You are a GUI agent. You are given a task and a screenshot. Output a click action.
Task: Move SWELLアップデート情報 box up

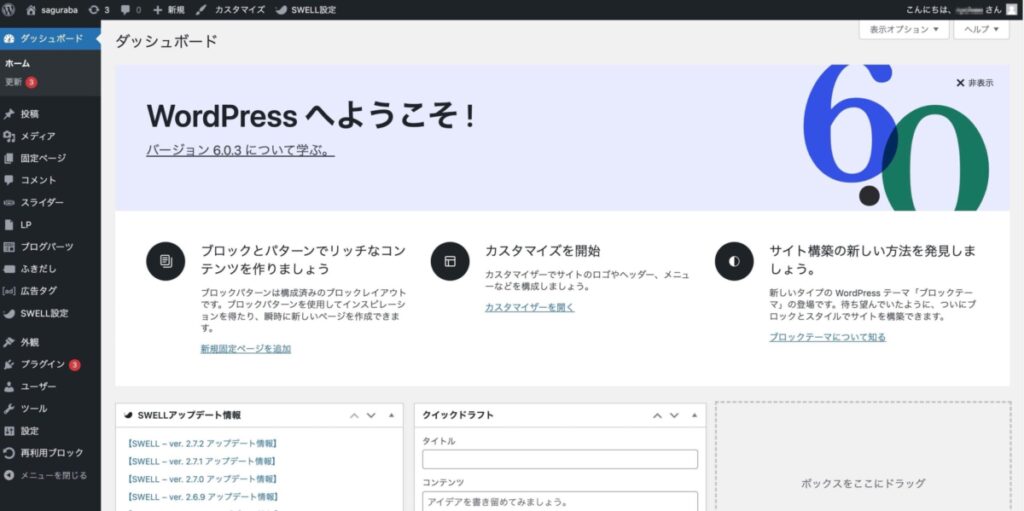(x=354, y=416)
